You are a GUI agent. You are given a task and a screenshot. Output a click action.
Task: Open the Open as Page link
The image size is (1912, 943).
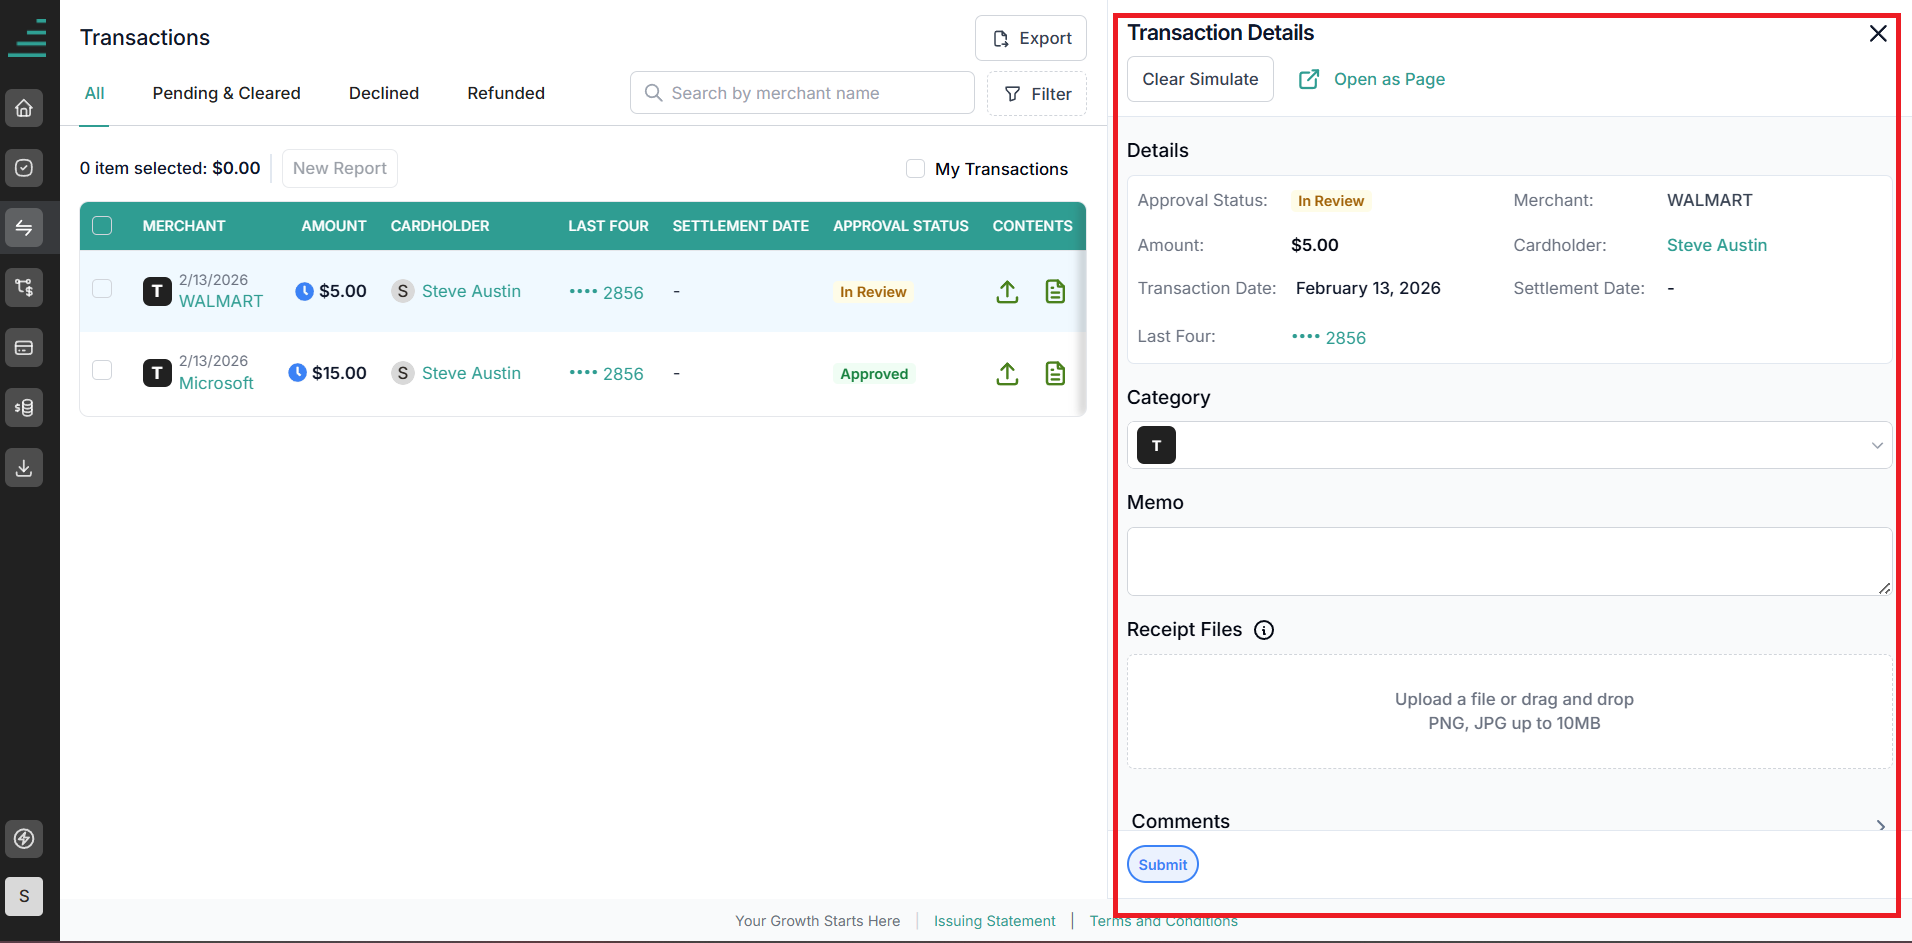(x=1389, y=79)
